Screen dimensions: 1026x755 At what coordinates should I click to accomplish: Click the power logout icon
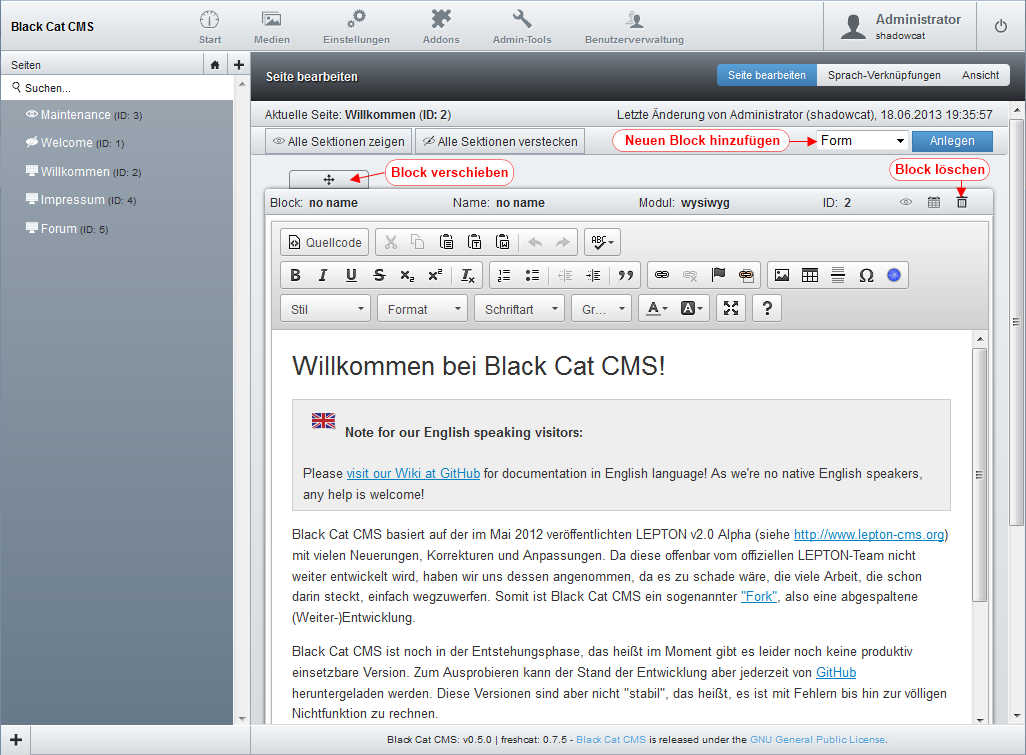pyautogui.click(x=1000, y=26)
